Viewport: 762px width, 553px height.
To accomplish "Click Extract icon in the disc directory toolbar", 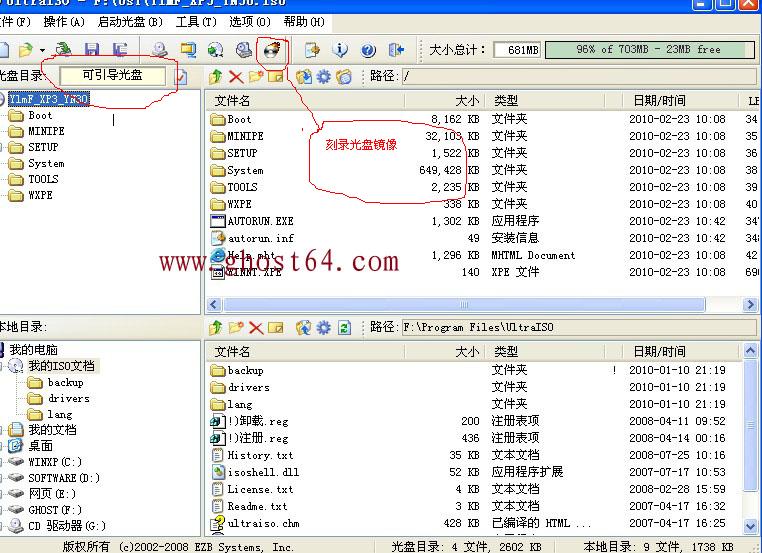I will 304,76.
